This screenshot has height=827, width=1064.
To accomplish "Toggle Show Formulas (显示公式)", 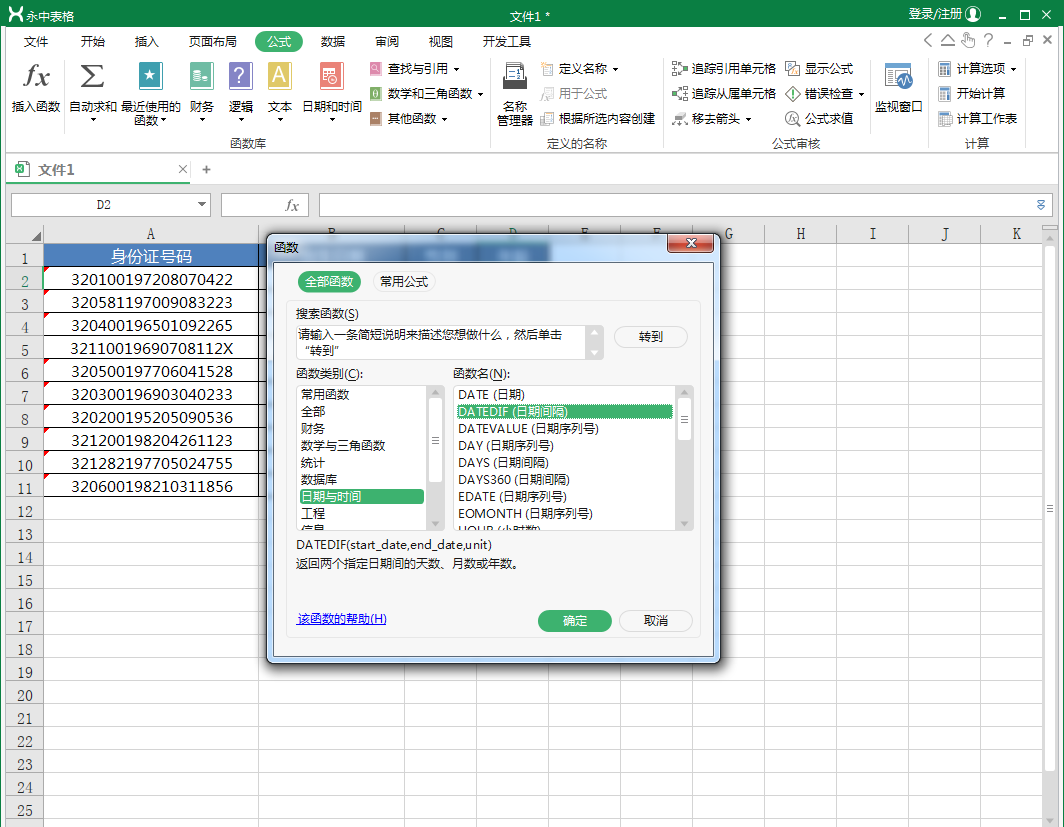I will coord(819,69).
